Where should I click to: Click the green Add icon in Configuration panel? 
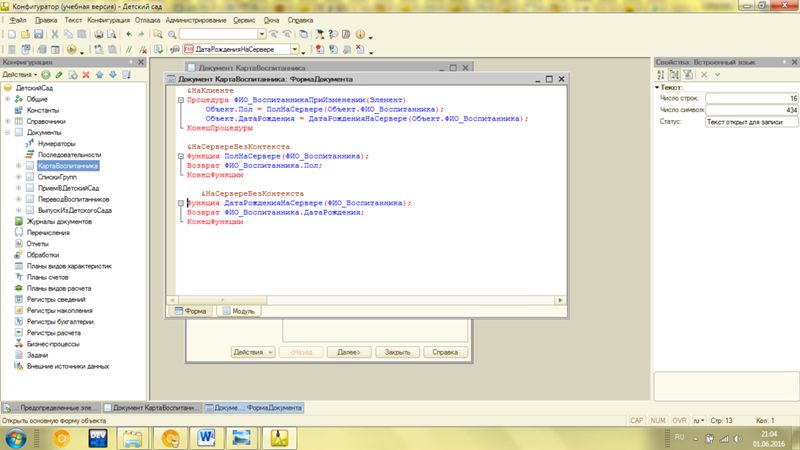(46, 75)
